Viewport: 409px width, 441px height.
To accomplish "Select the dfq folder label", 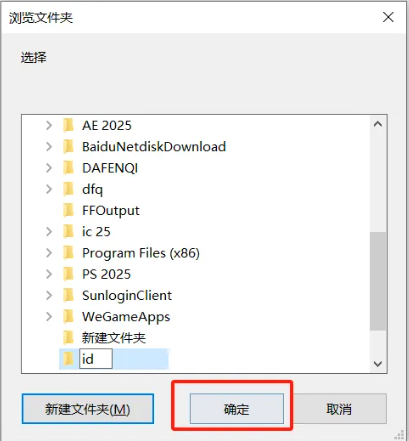I will [x=92, y=189].
